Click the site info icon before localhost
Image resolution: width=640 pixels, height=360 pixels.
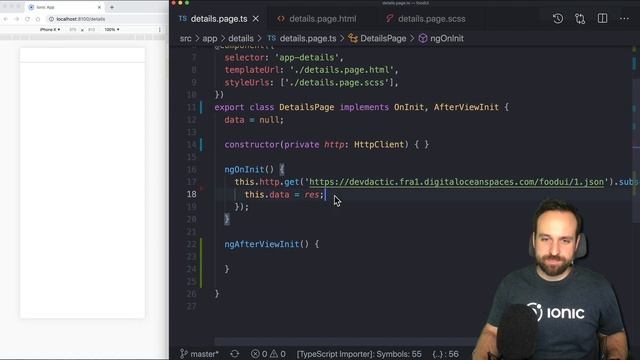[51, 19]
